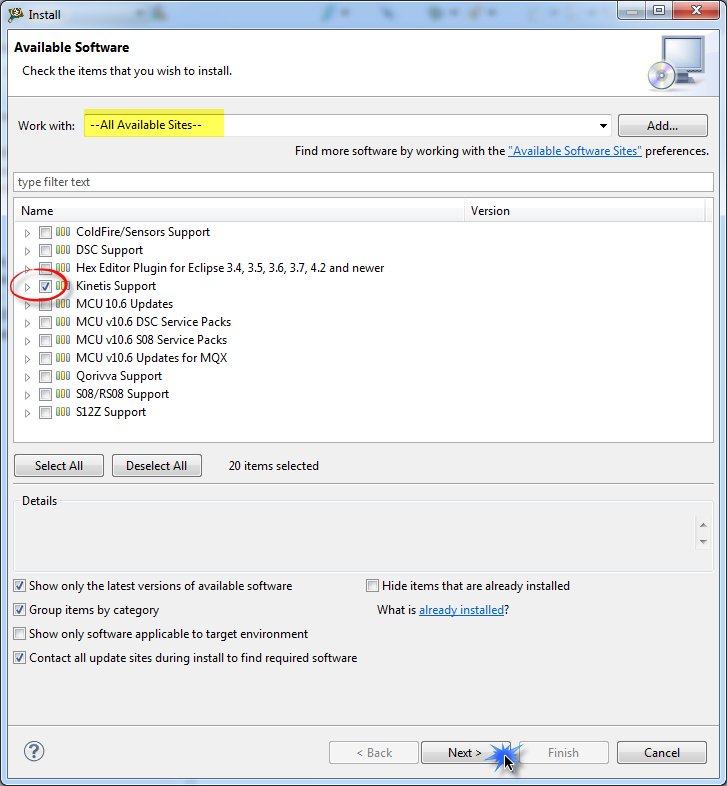This screenshot has width=727, height=786.
Task: Open the Available Software Sites preferences link
Action: (x=575, y=151)
